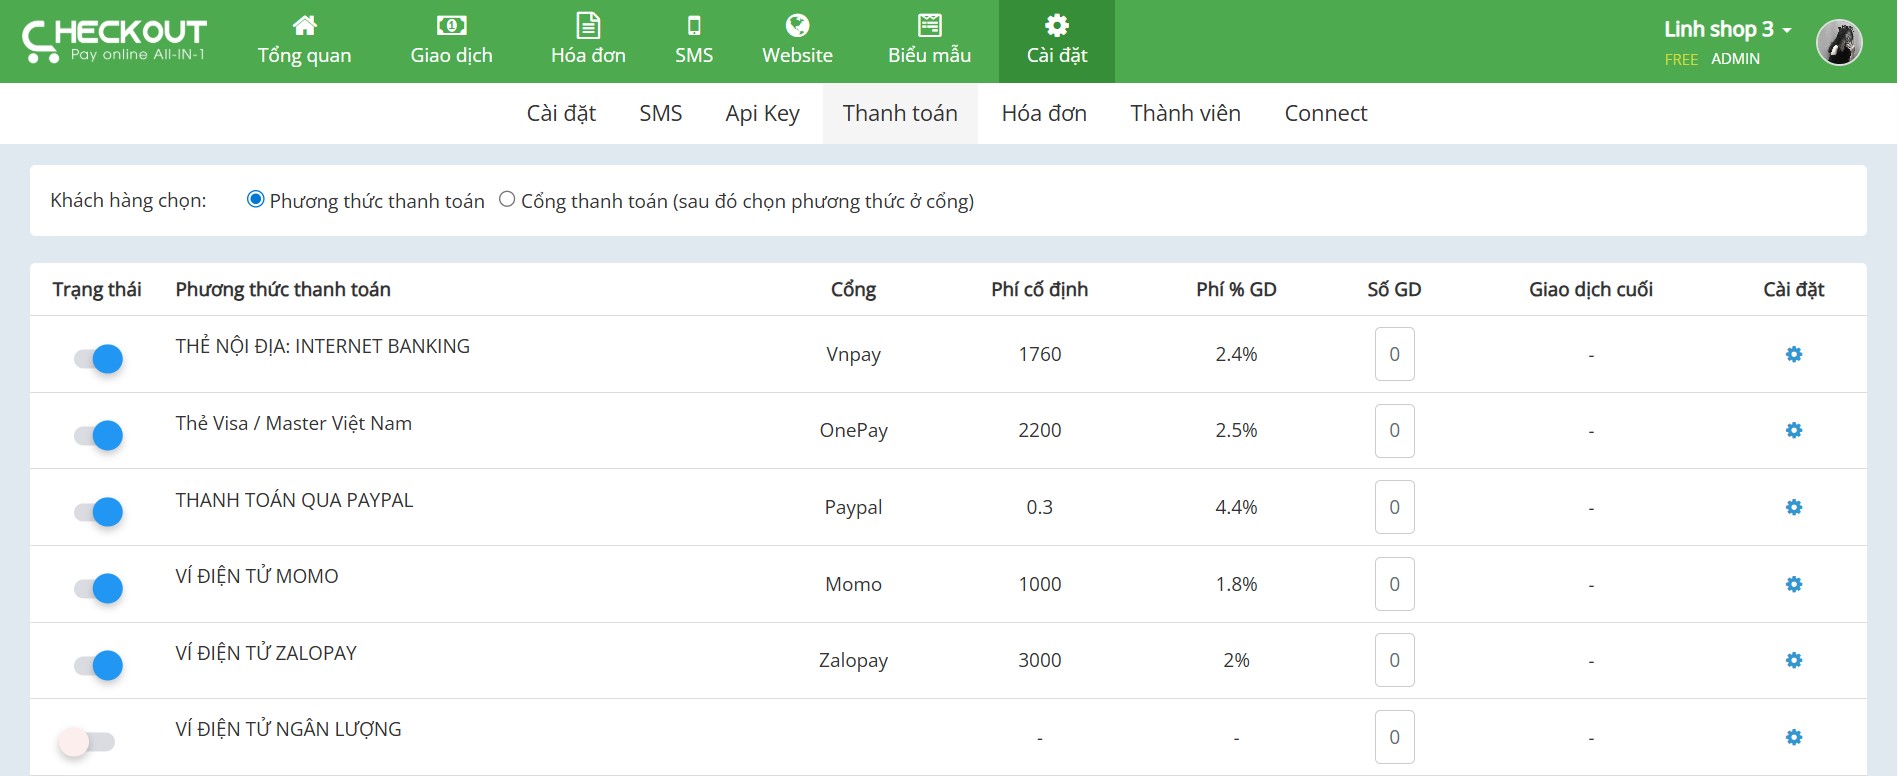This screenshot has height=776, width=1898.
Task: Click the Giao dịch cuối column header
Action: tap(1591, 289)
